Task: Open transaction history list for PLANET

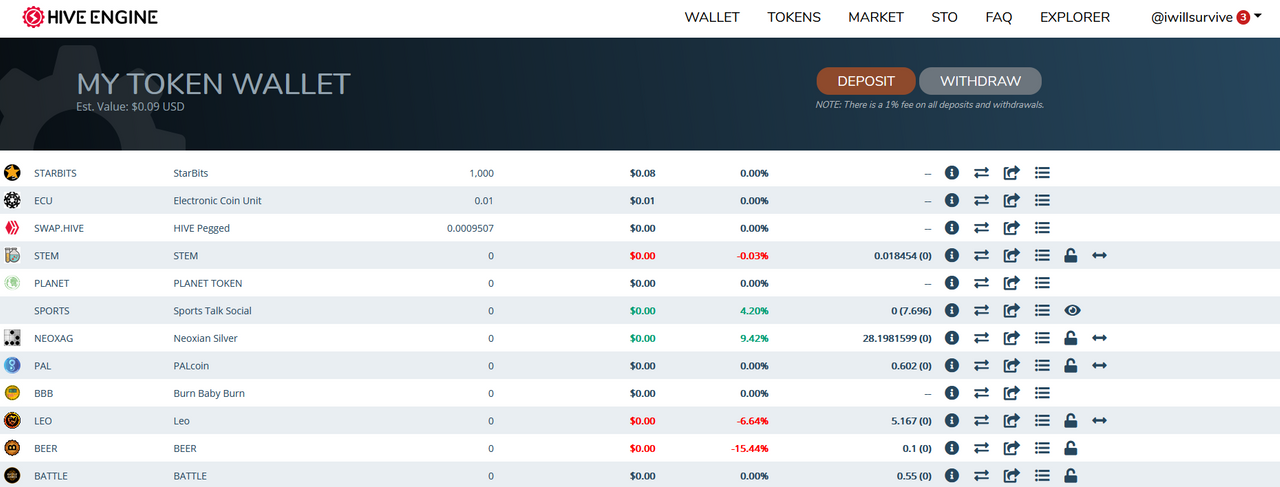Action: [x=1042, y=283]
